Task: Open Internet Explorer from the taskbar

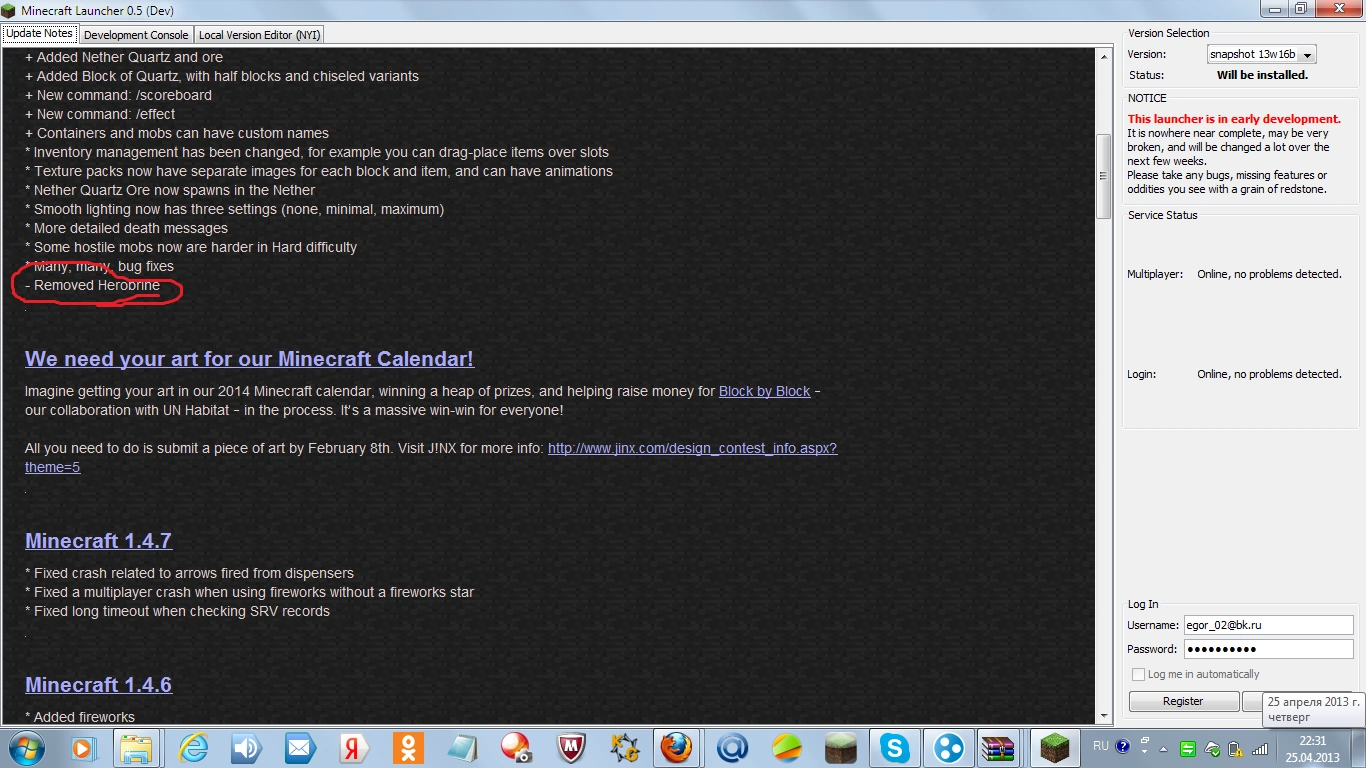Action: pyautogui.click(x=191, y=748)
